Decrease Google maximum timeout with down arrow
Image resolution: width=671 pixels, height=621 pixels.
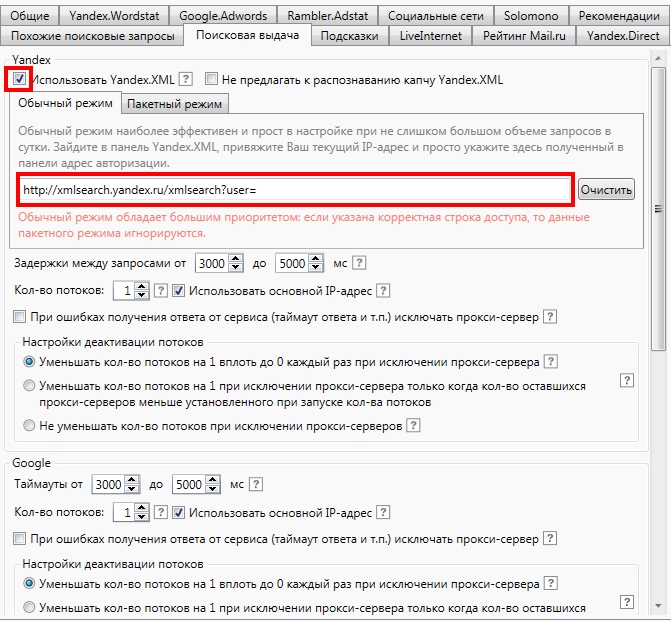(212, 489)
